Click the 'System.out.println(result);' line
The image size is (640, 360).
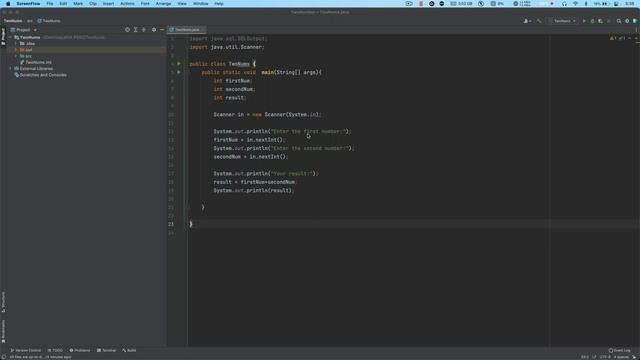click(x=253, y=191)
